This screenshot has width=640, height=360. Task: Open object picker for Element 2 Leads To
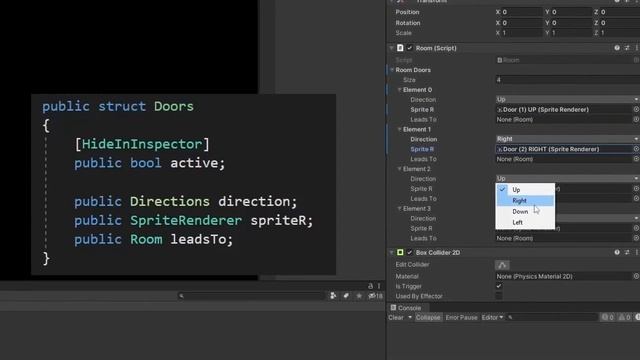coord(636,198)
